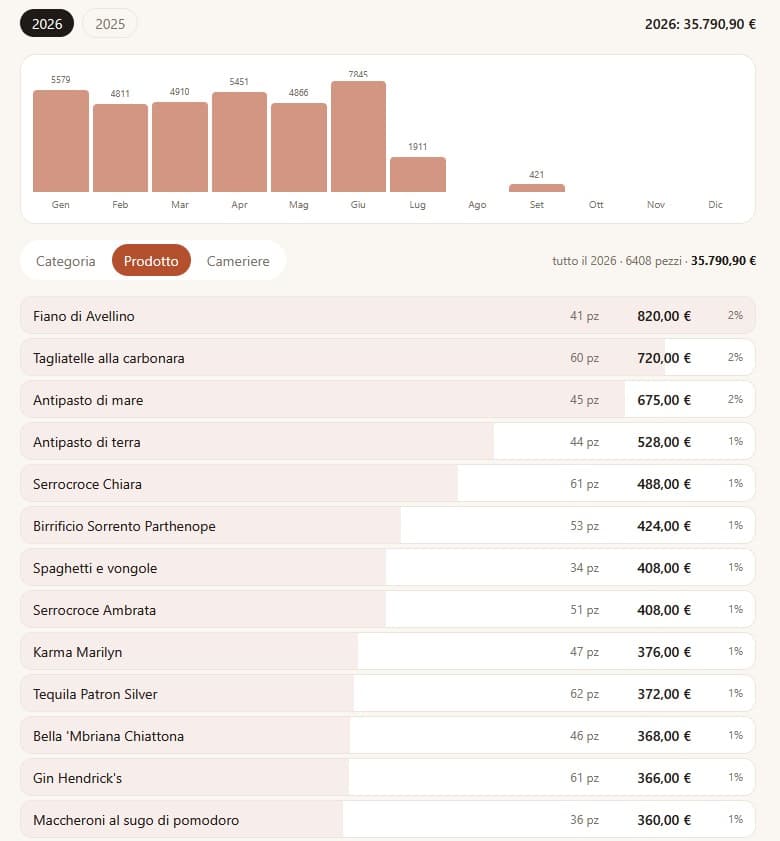
Task: Select the small Set bar in chart
Action: [537, 188]
